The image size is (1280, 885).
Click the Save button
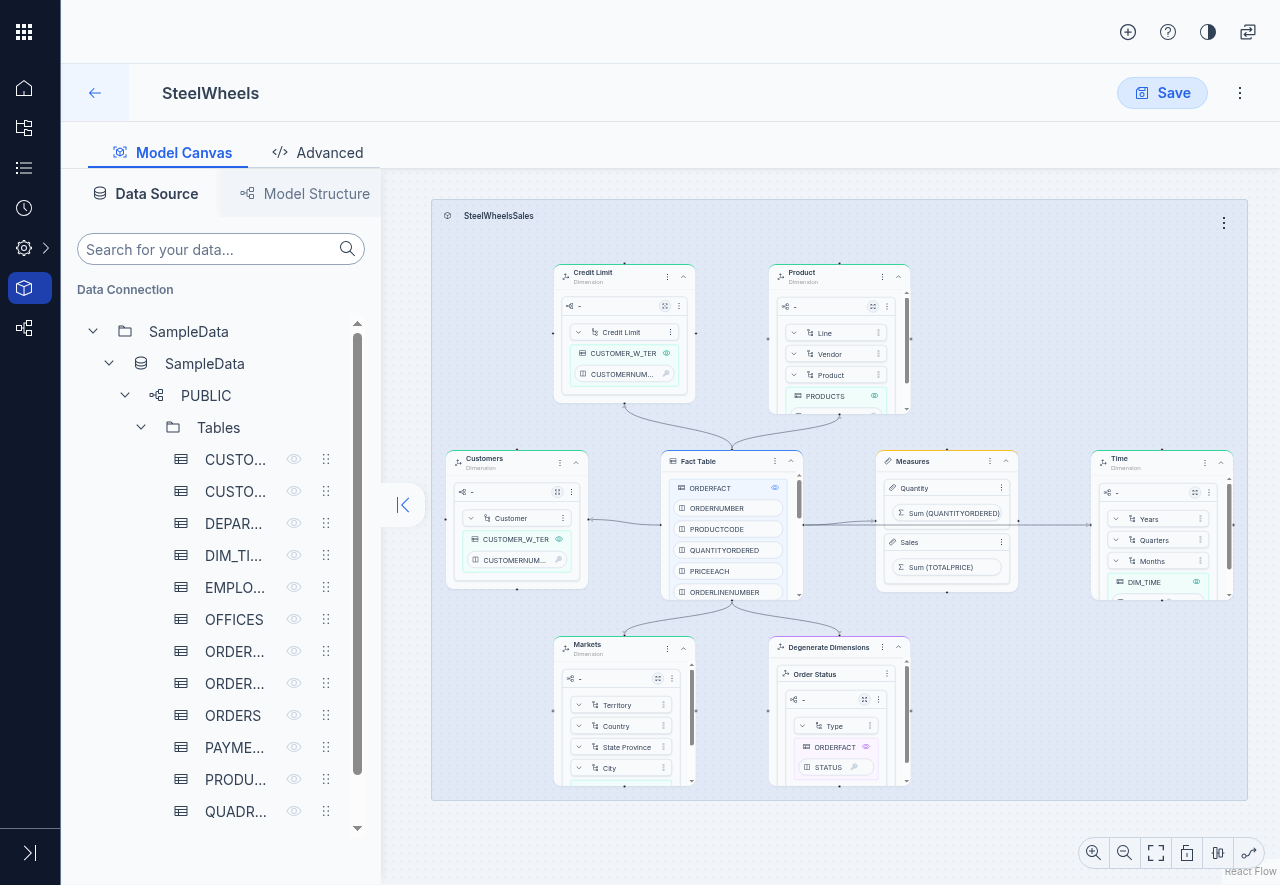pyautogui.click(x=1162, y=93)
